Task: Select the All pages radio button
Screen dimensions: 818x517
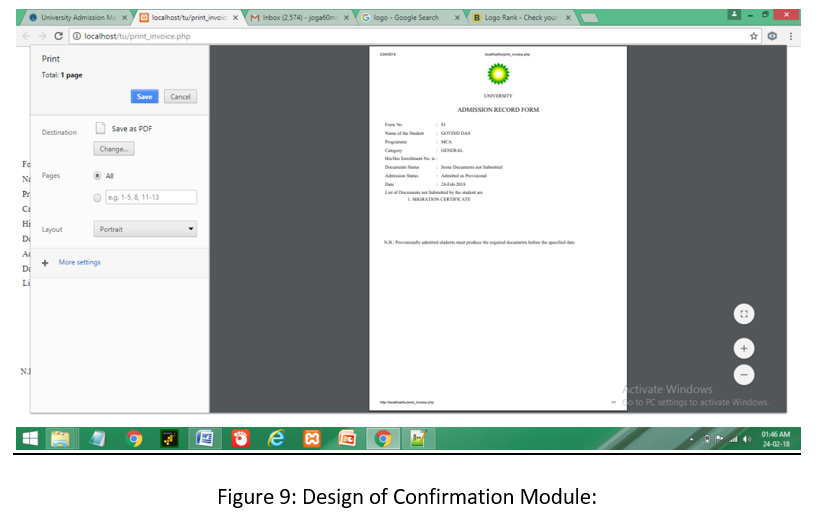Action: 97,176
